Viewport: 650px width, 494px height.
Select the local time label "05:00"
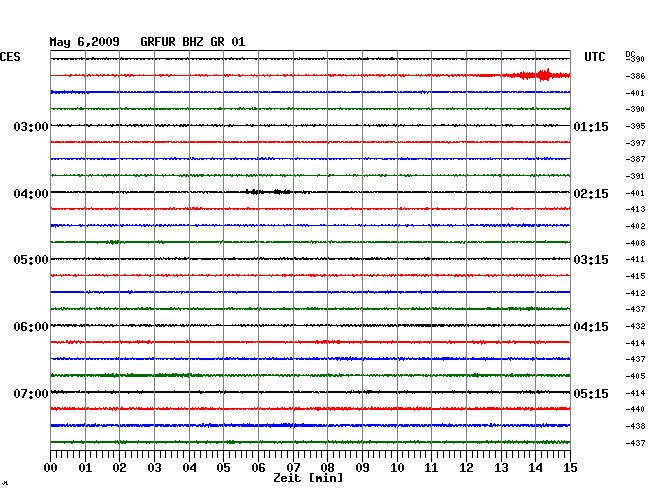point(31,260)
